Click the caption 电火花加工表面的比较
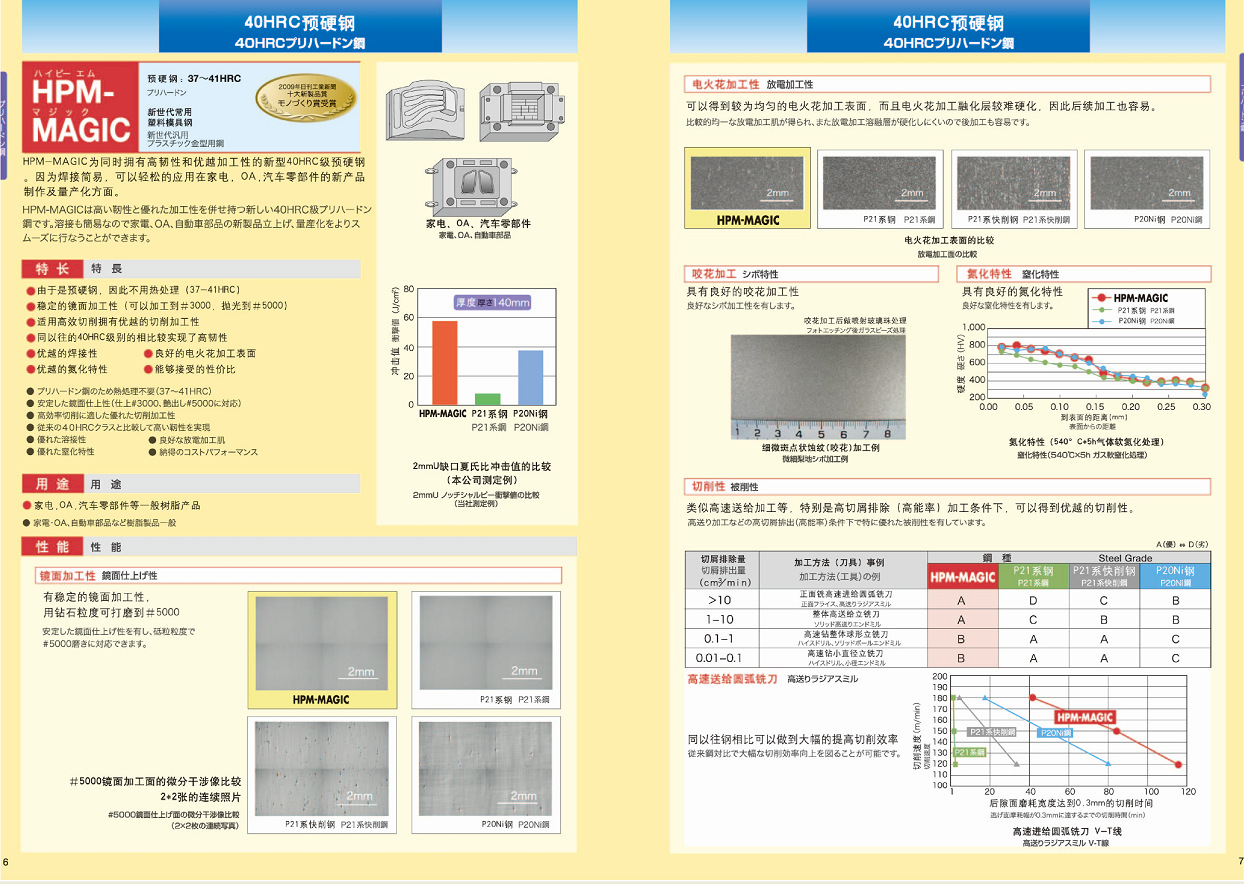This screenshot has width=1244, height=884. pos(949,240)
